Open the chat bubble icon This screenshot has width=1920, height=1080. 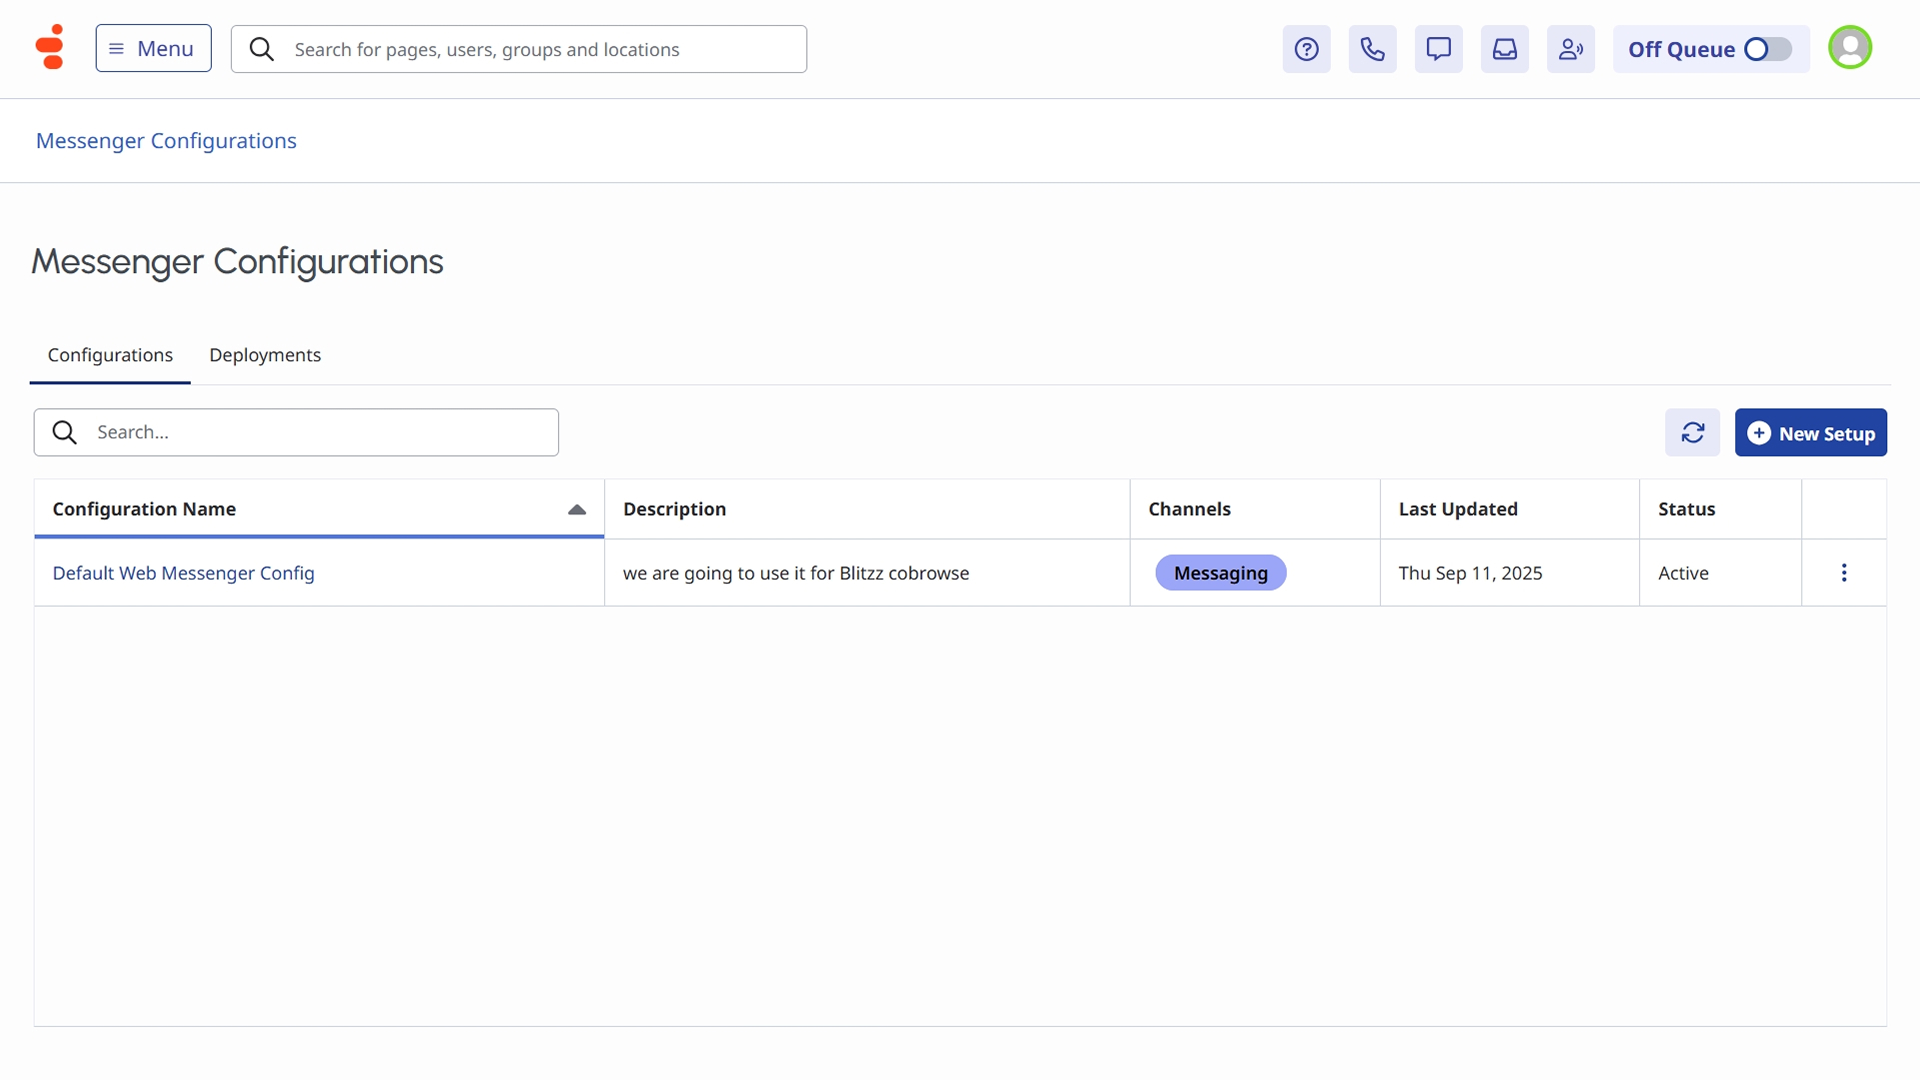[x=1438, y=49]
